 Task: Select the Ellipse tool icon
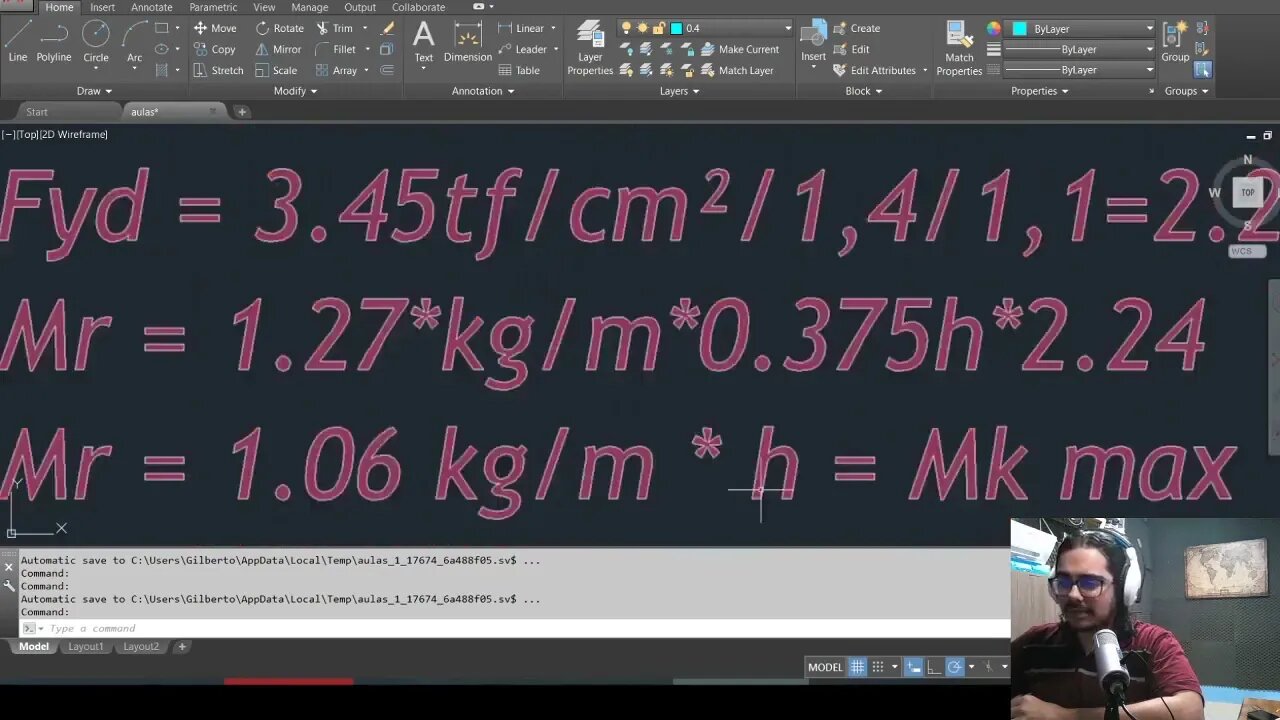coord(162,49)
